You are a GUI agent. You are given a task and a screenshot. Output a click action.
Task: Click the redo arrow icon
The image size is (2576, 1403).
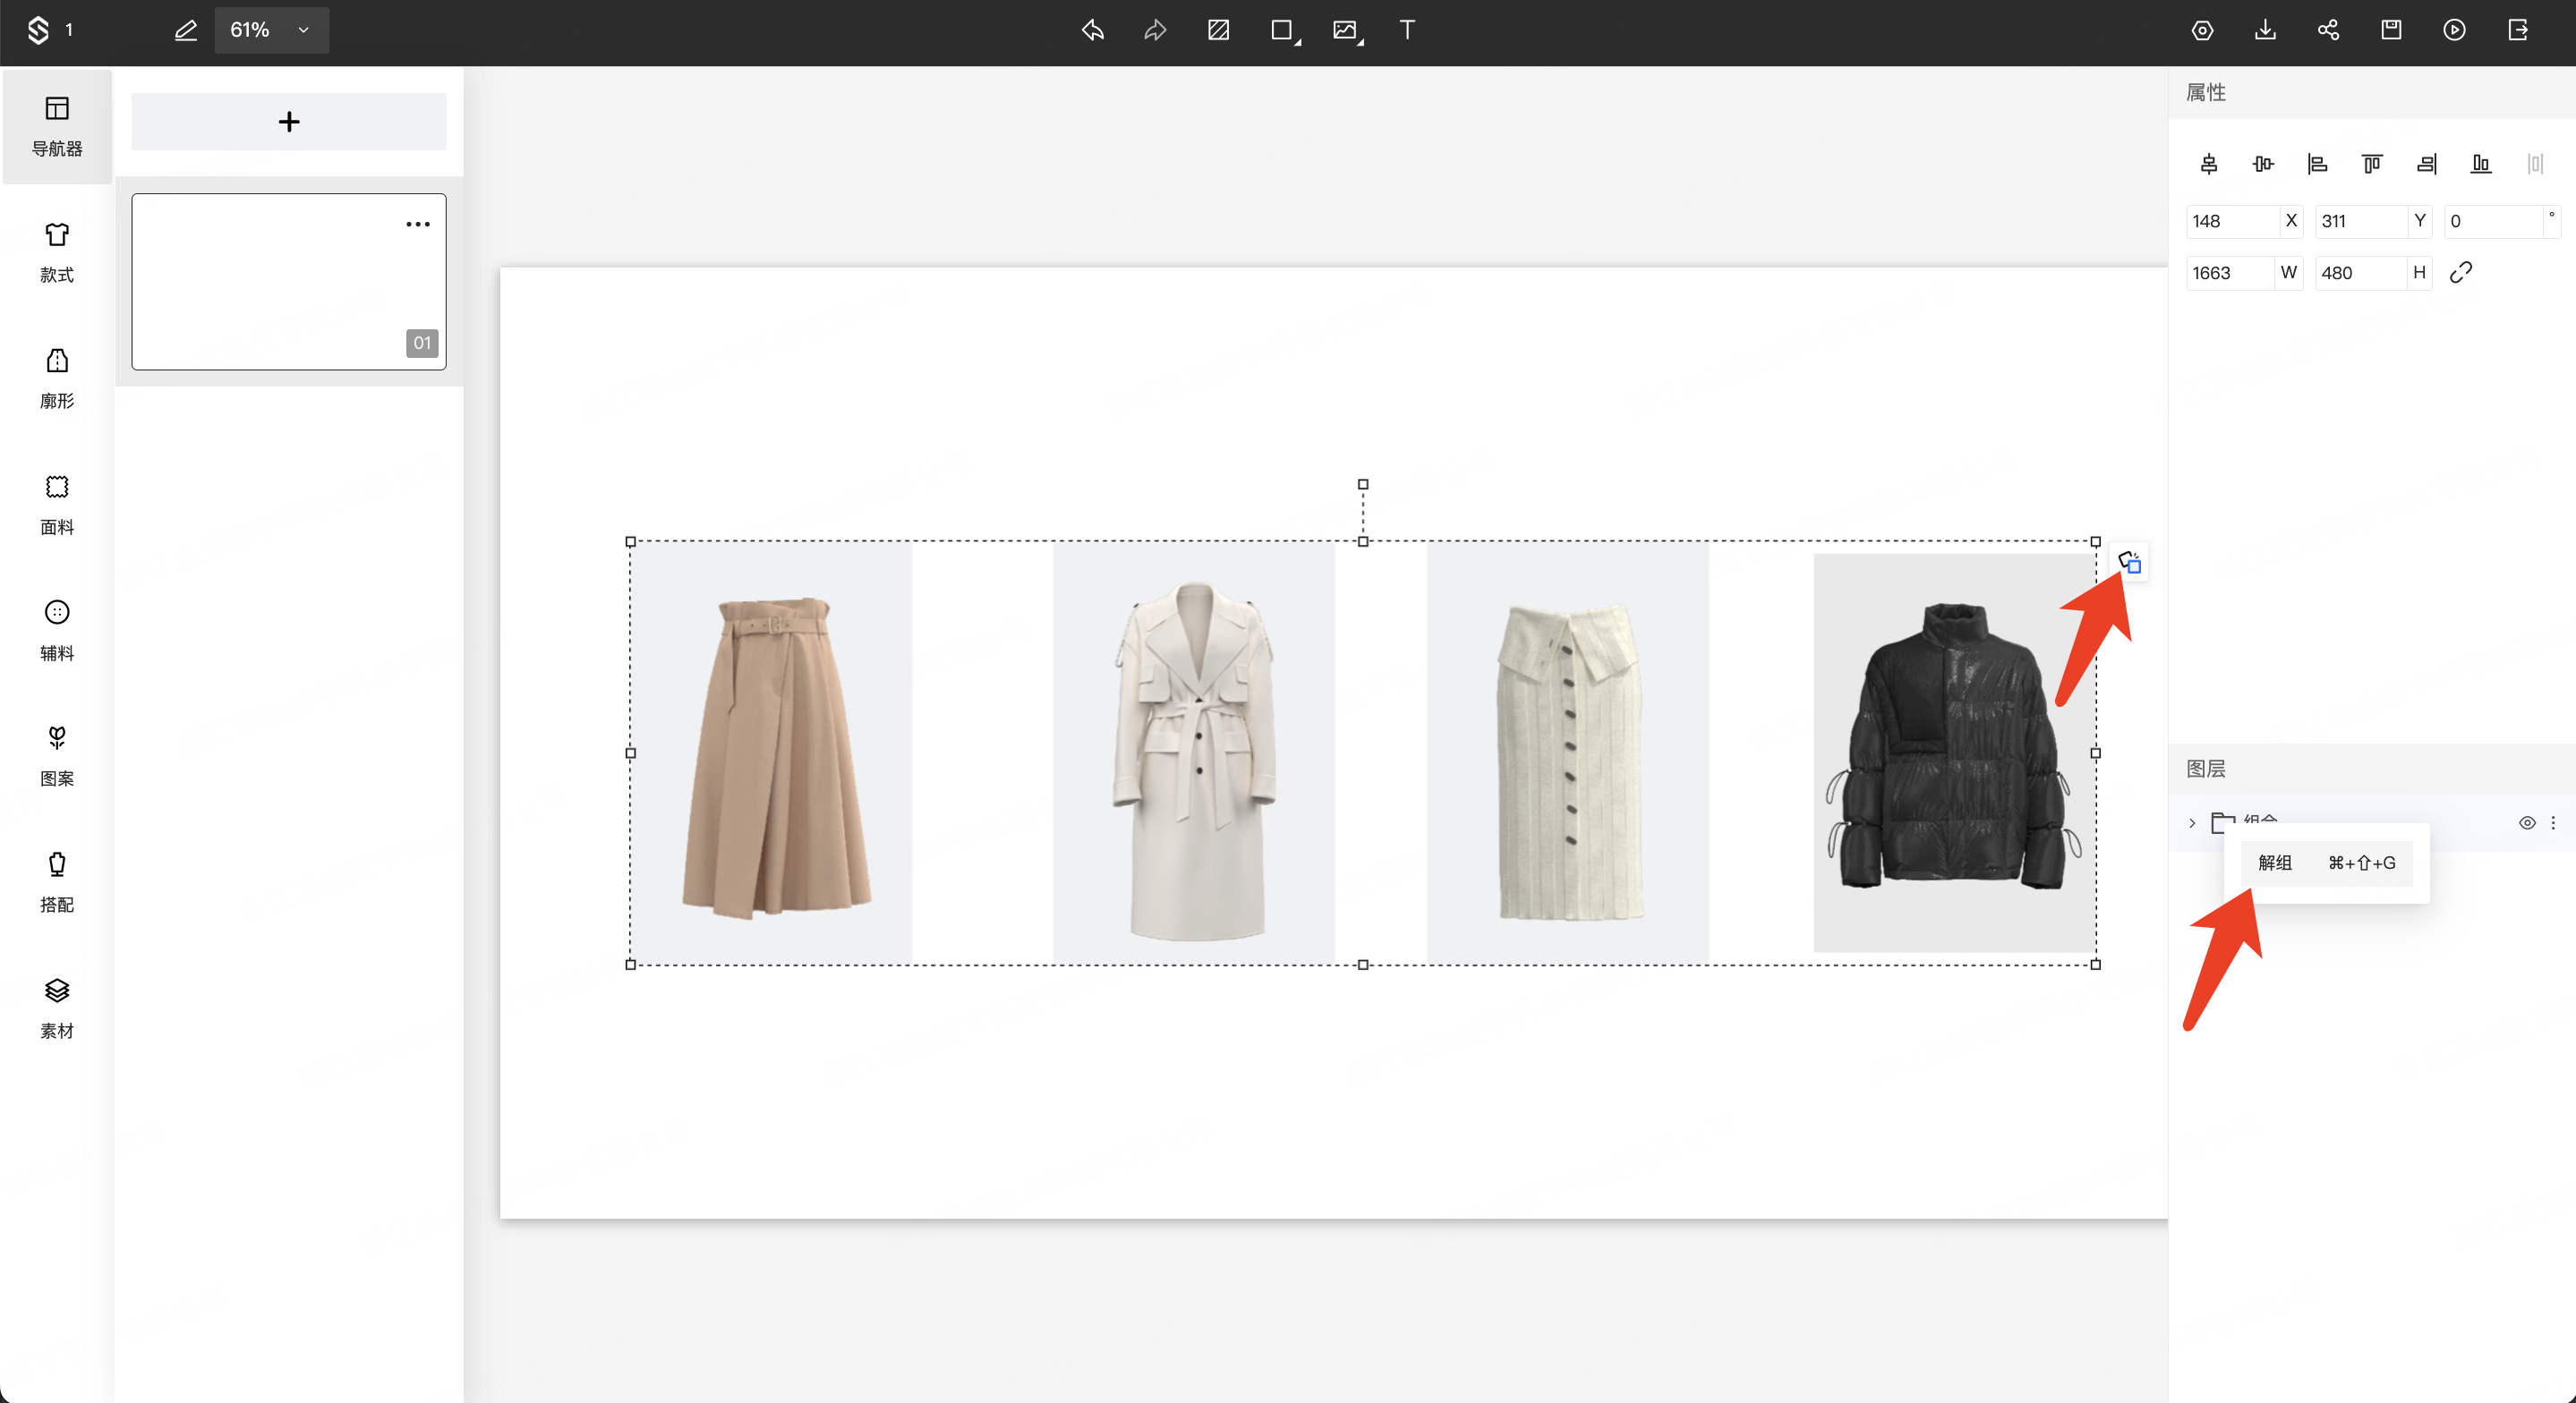(x=1155, y=30)
